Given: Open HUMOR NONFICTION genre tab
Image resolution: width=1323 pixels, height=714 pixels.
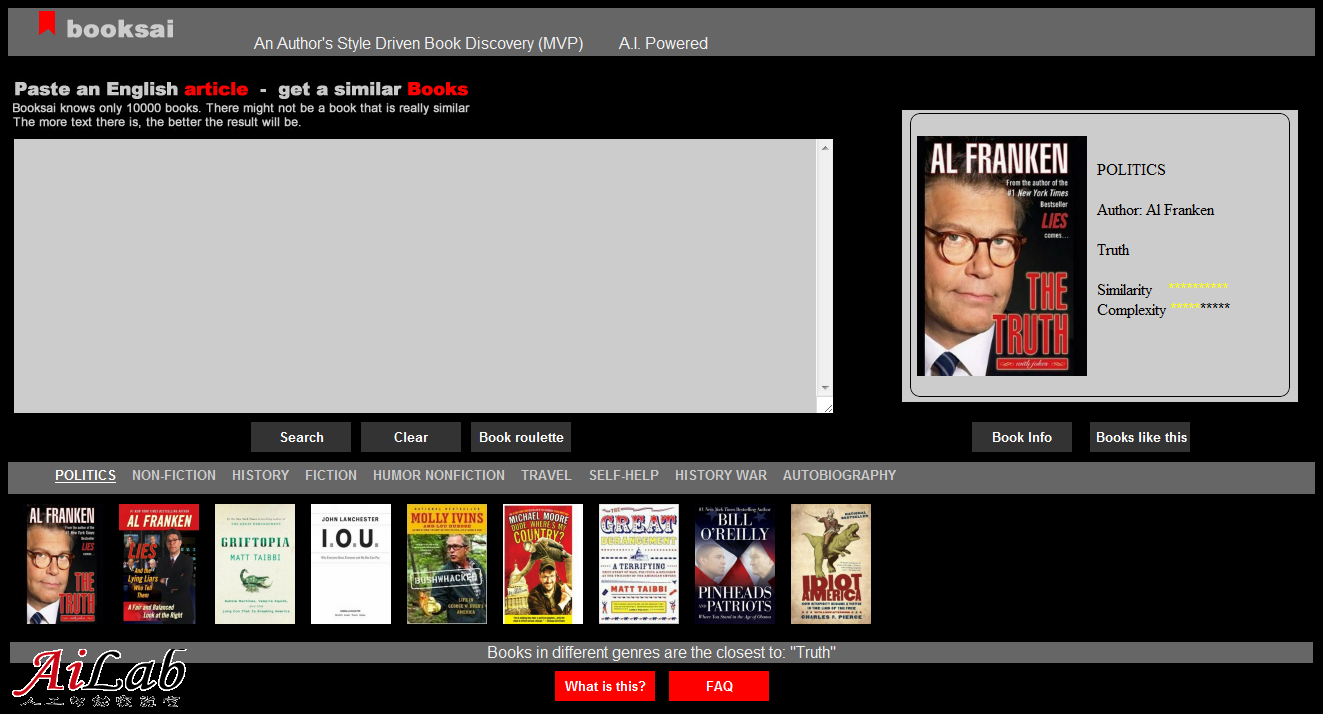Looking at the screenshot, I should [439, 475].
